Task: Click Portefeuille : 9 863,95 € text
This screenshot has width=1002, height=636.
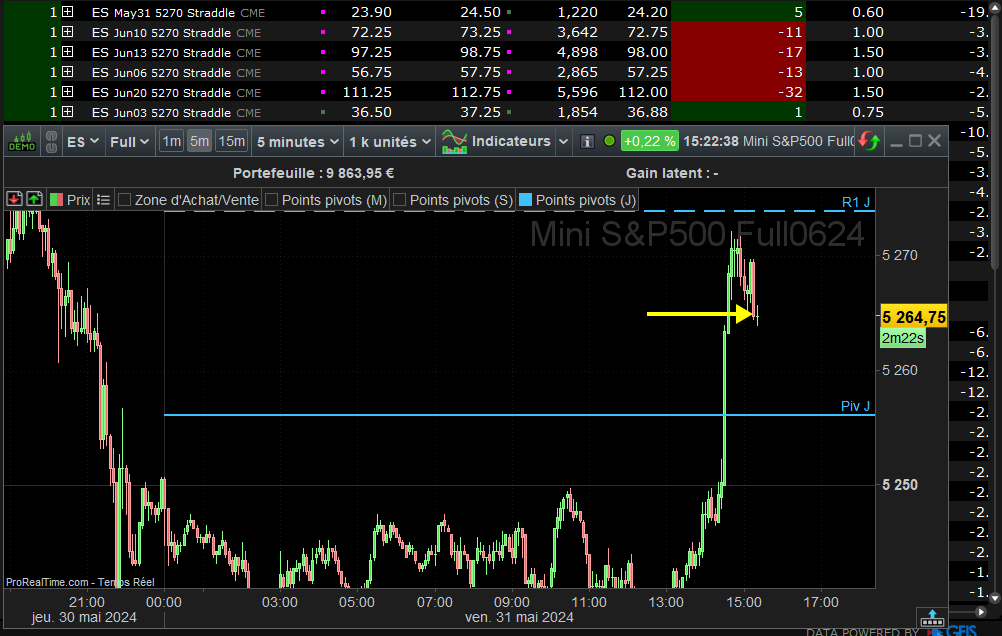Action: 313,173
